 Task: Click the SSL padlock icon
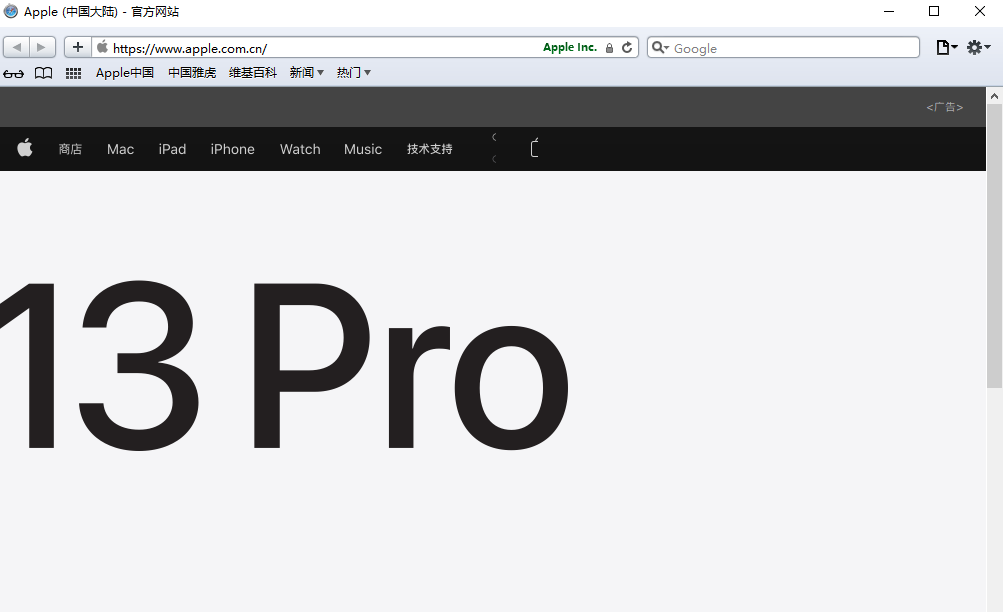click(x=609, y=48)
